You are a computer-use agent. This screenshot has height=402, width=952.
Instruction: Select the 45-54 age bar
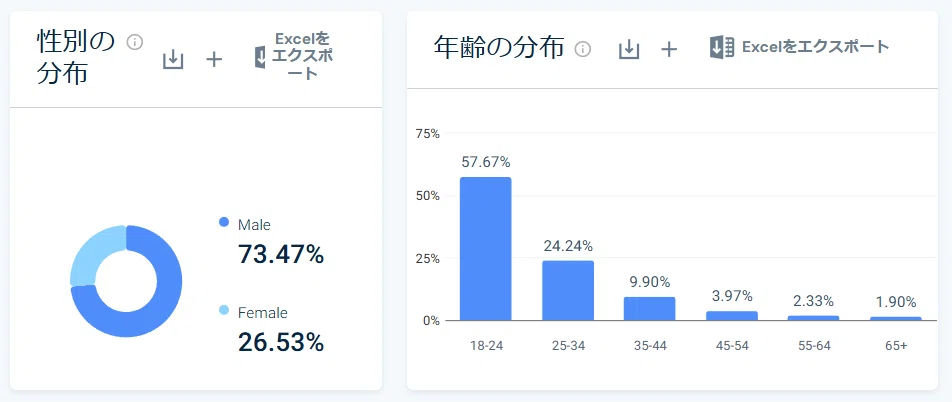(732, 316)
